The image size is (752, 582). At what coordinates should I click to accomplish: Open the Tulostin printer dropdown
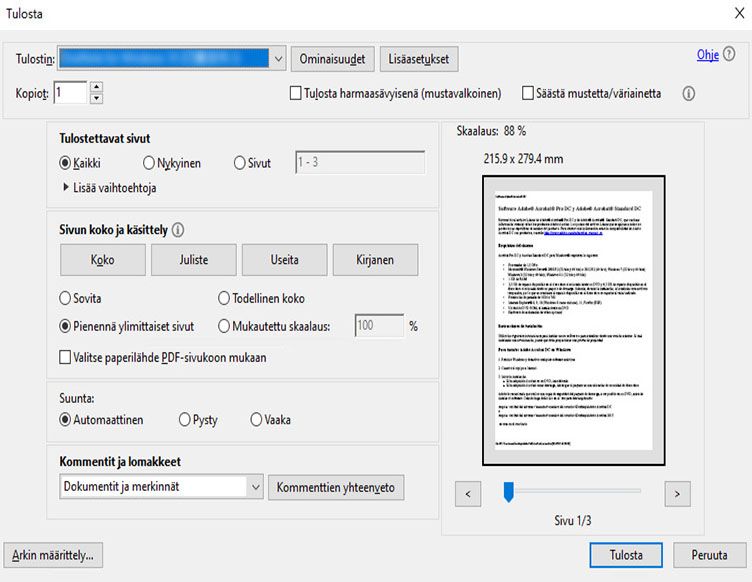[172, 58]
